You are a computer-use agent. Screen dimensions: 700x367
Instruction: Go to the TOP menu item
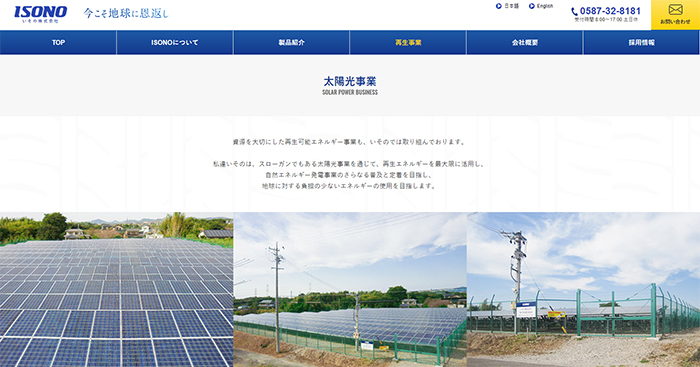pyautogui.click(x=58, y=42)
